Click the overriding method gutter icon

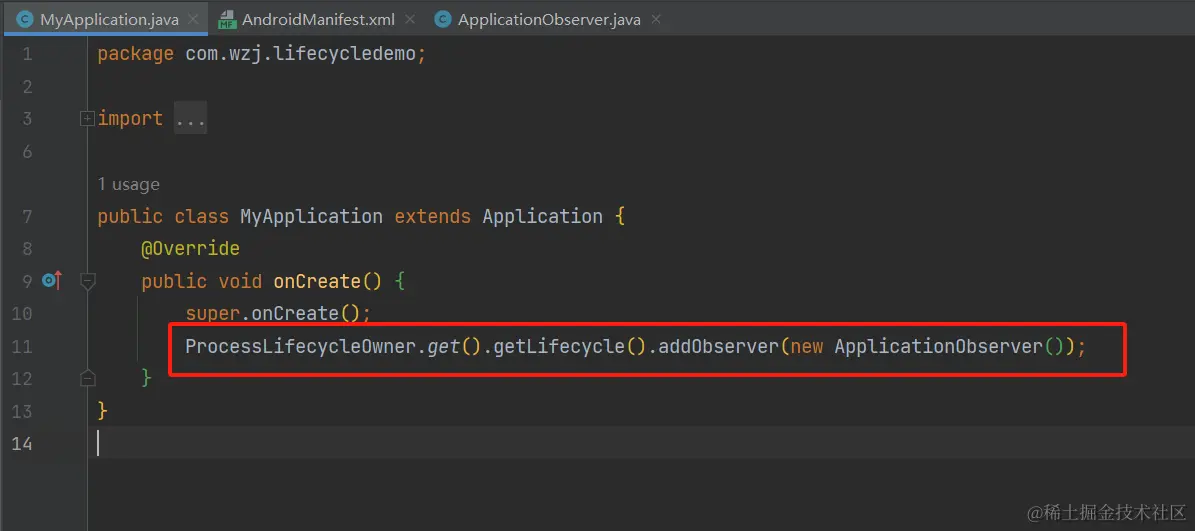point(51,281)
